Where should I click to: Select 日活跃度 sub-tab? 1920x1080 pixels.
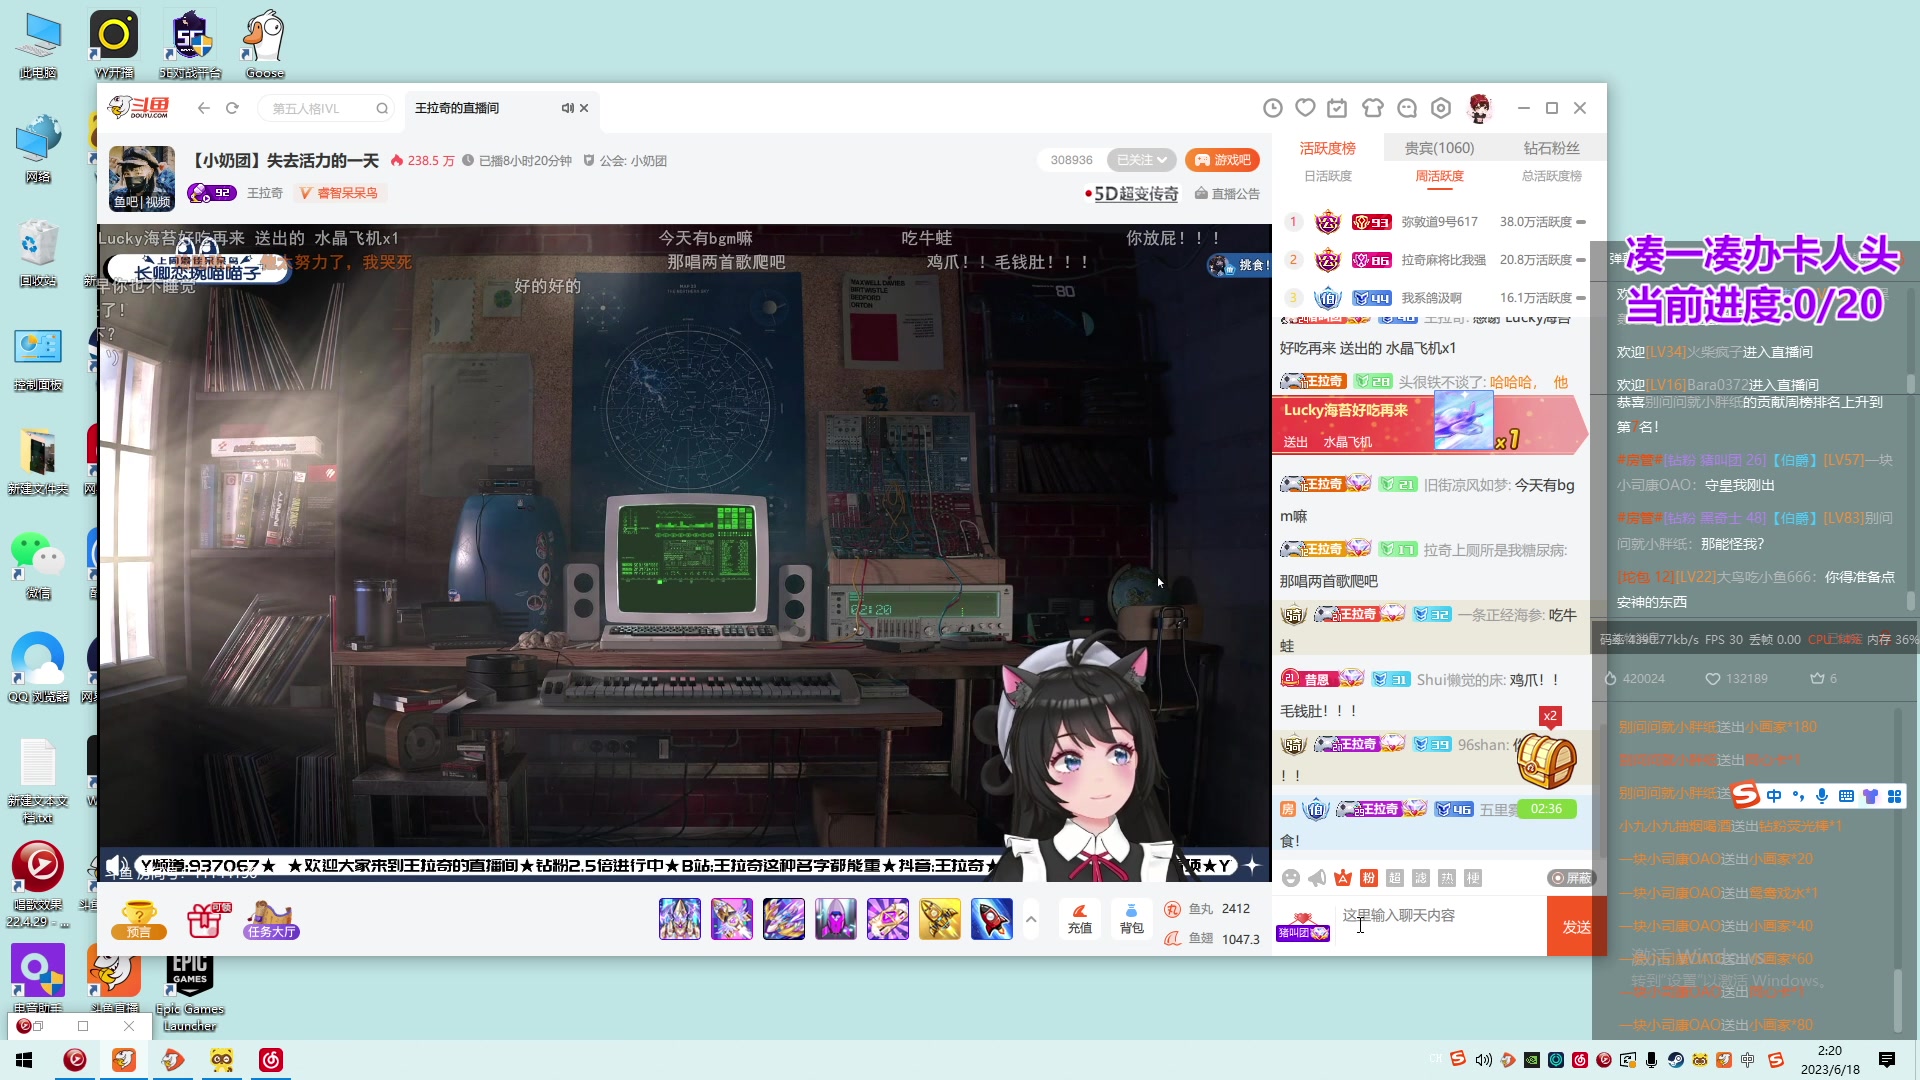[x=1328, y=176]
